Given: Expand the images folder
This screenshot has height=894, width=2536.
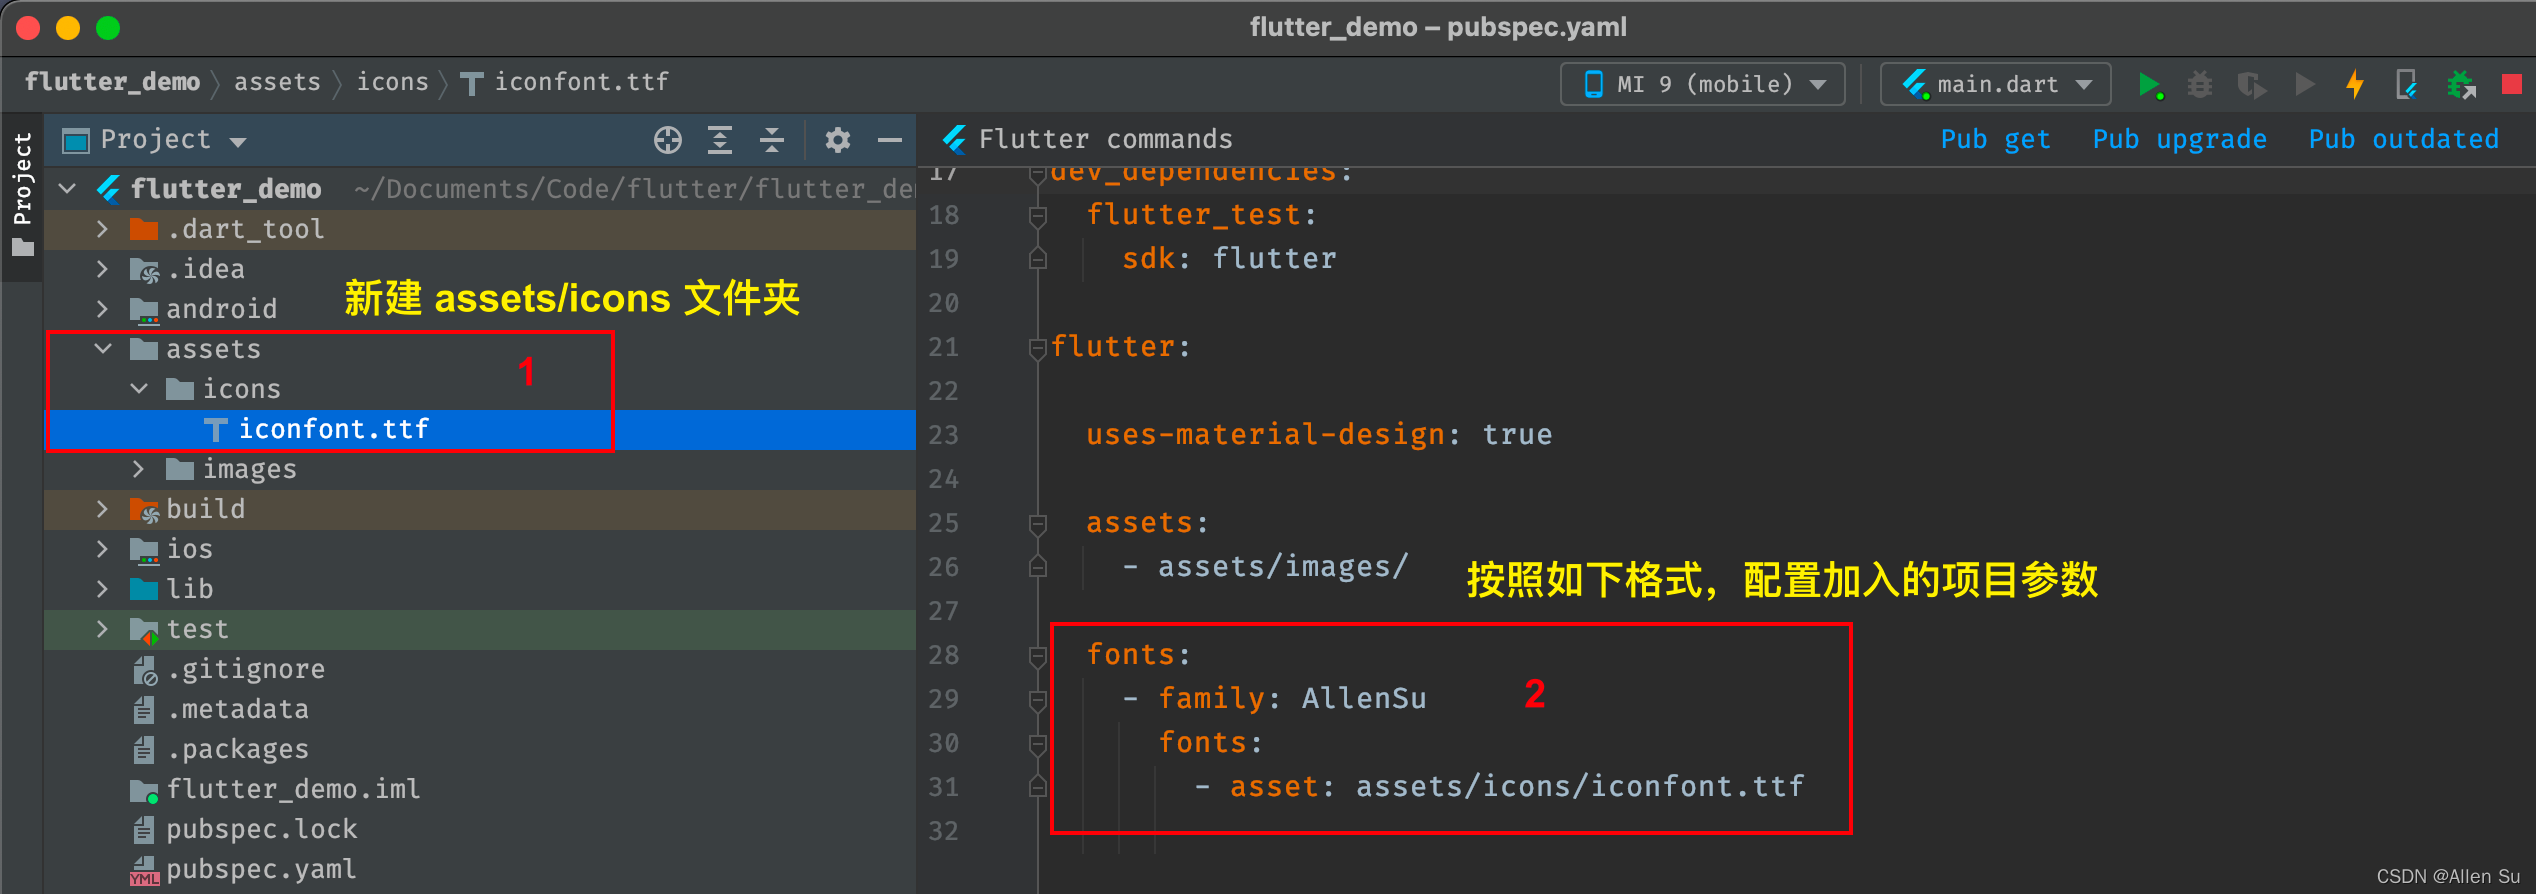Looking at the screenshot, I should (x=139, y=469).
